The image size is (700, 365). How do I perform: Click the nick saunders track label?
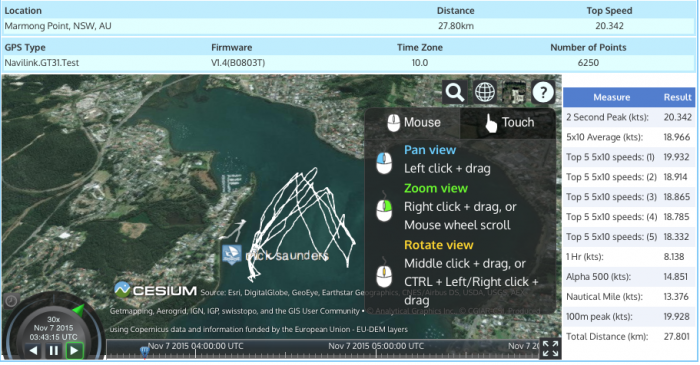287,256
